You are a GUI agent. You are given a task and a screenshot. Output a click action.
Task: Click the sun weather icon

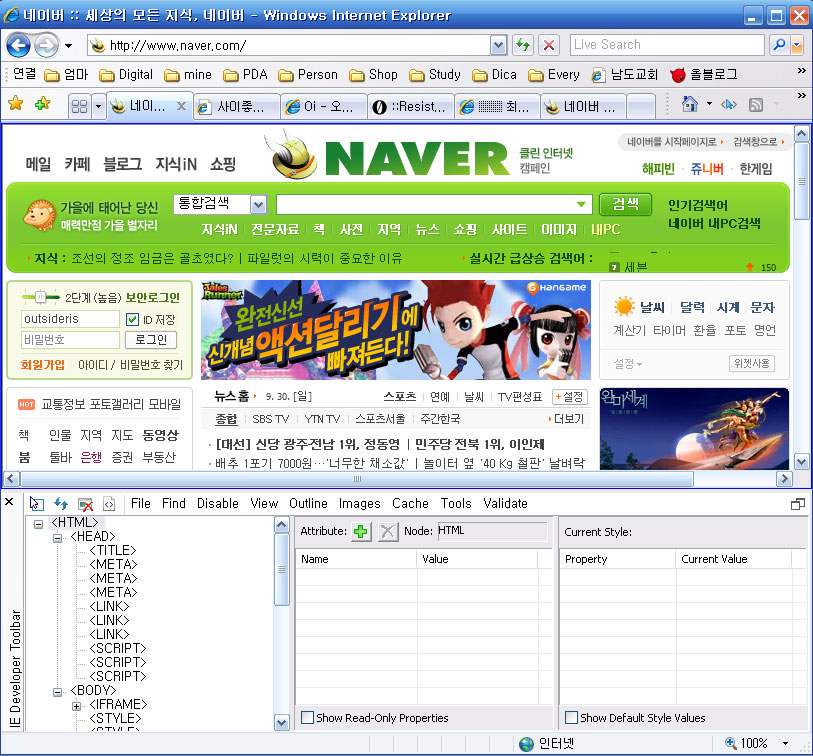tap(624, 306)
